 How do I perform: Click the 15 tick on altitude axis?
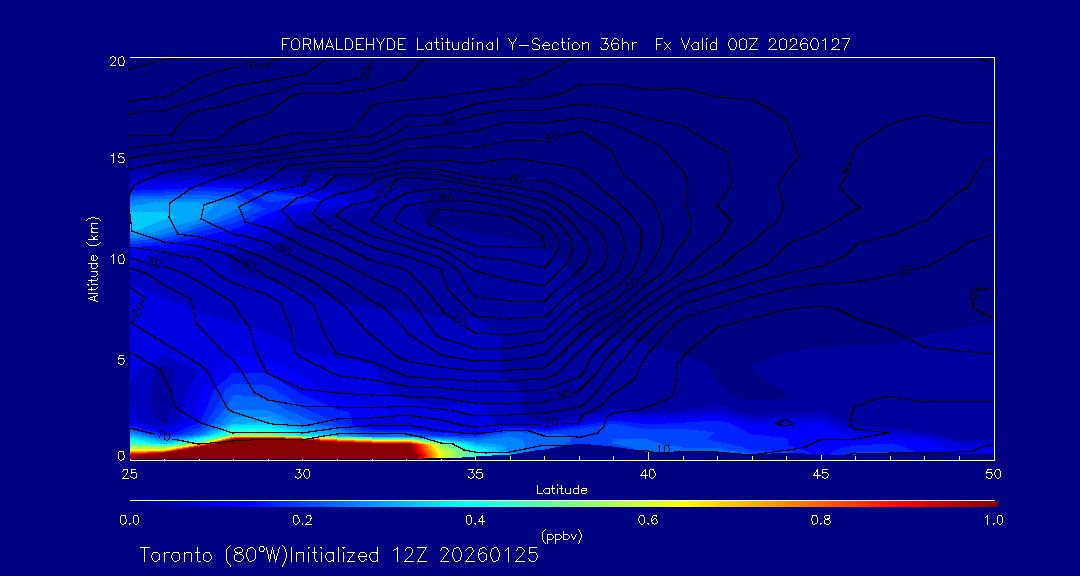pyautogui.click(x=115, y=159)
